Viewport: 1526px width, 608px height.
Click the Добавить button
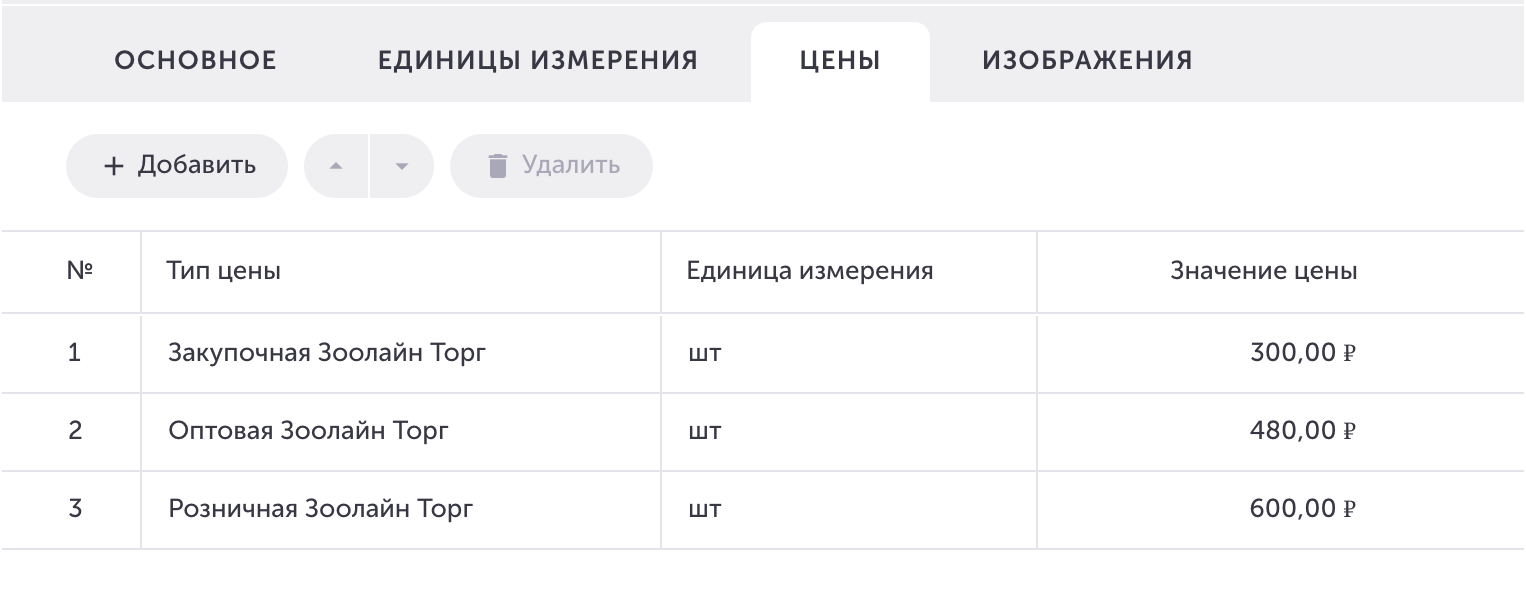point(177,166)
